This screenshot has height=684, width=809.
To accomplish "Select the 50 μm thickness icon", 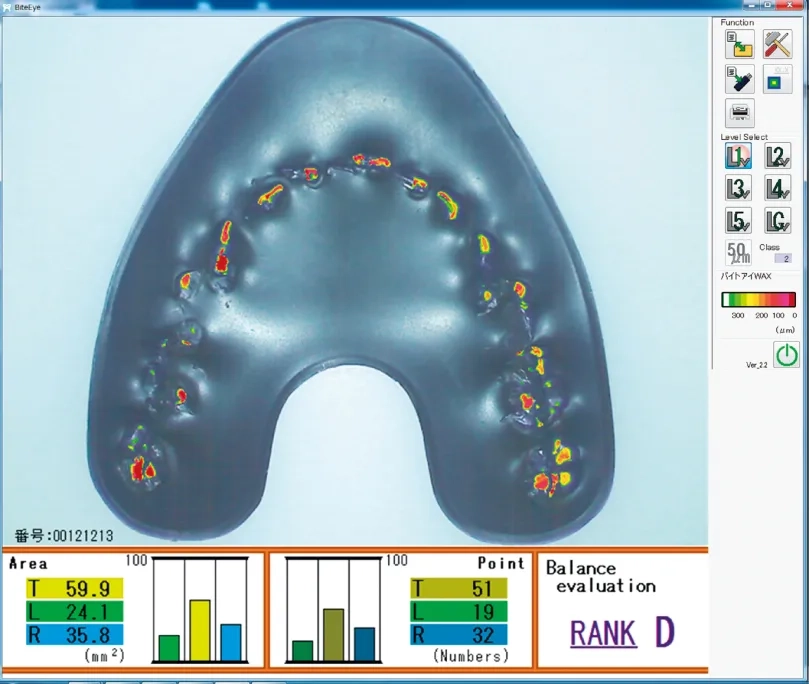I will [738, 252].
